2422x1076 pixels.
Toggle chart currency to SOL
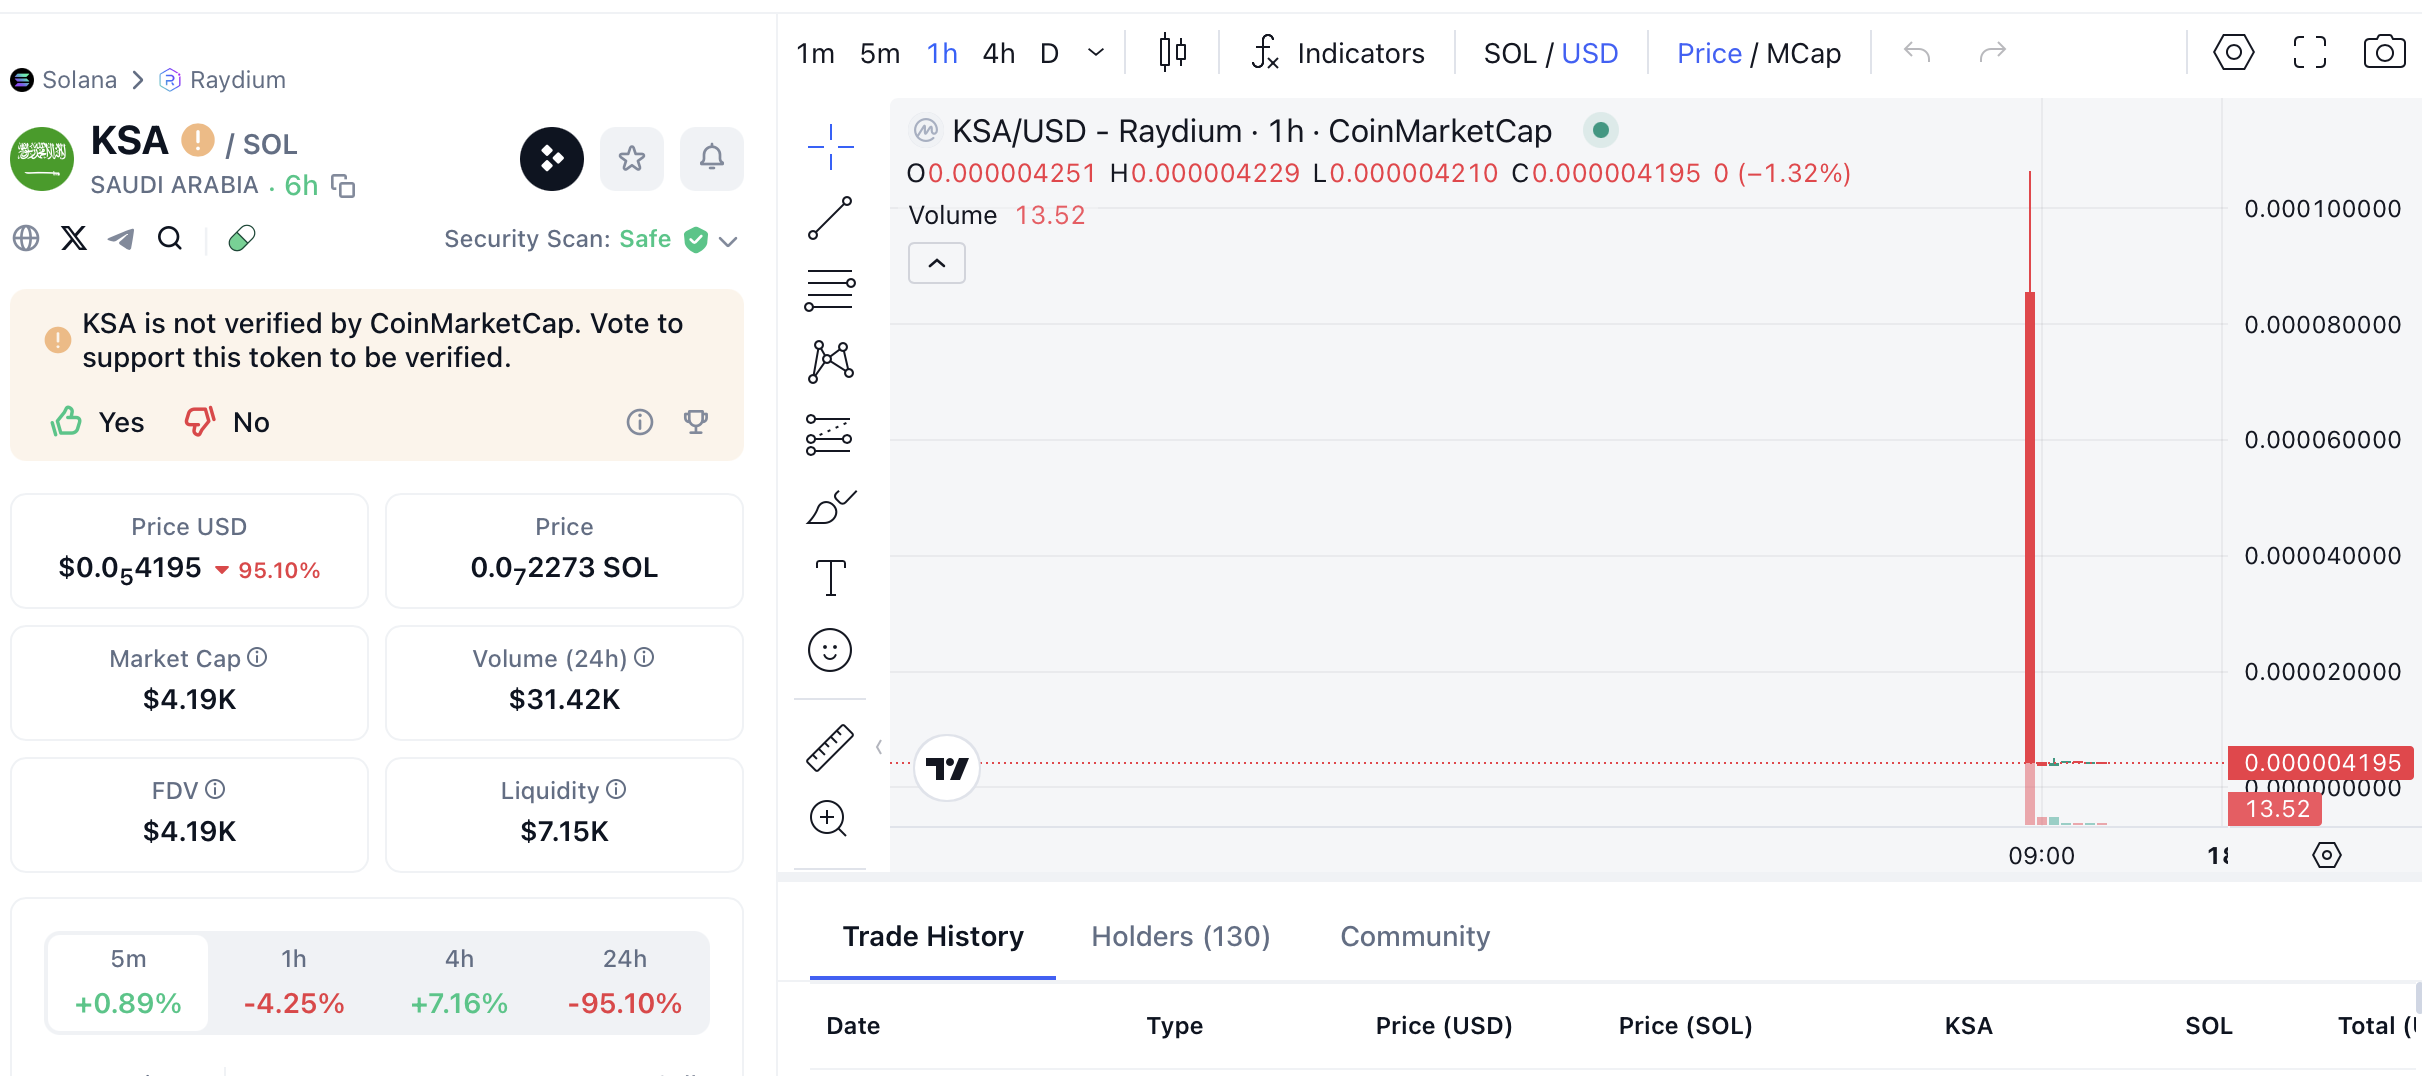coord(1510,53)
